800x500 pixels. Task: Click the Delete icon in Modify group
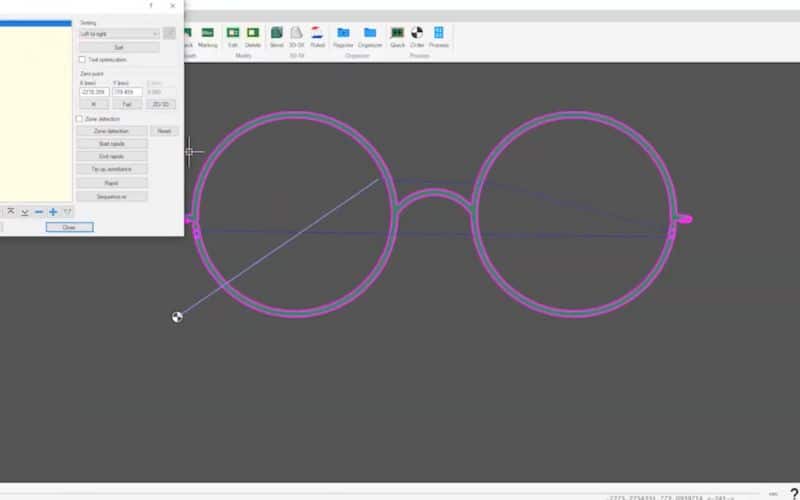[253, 34]
